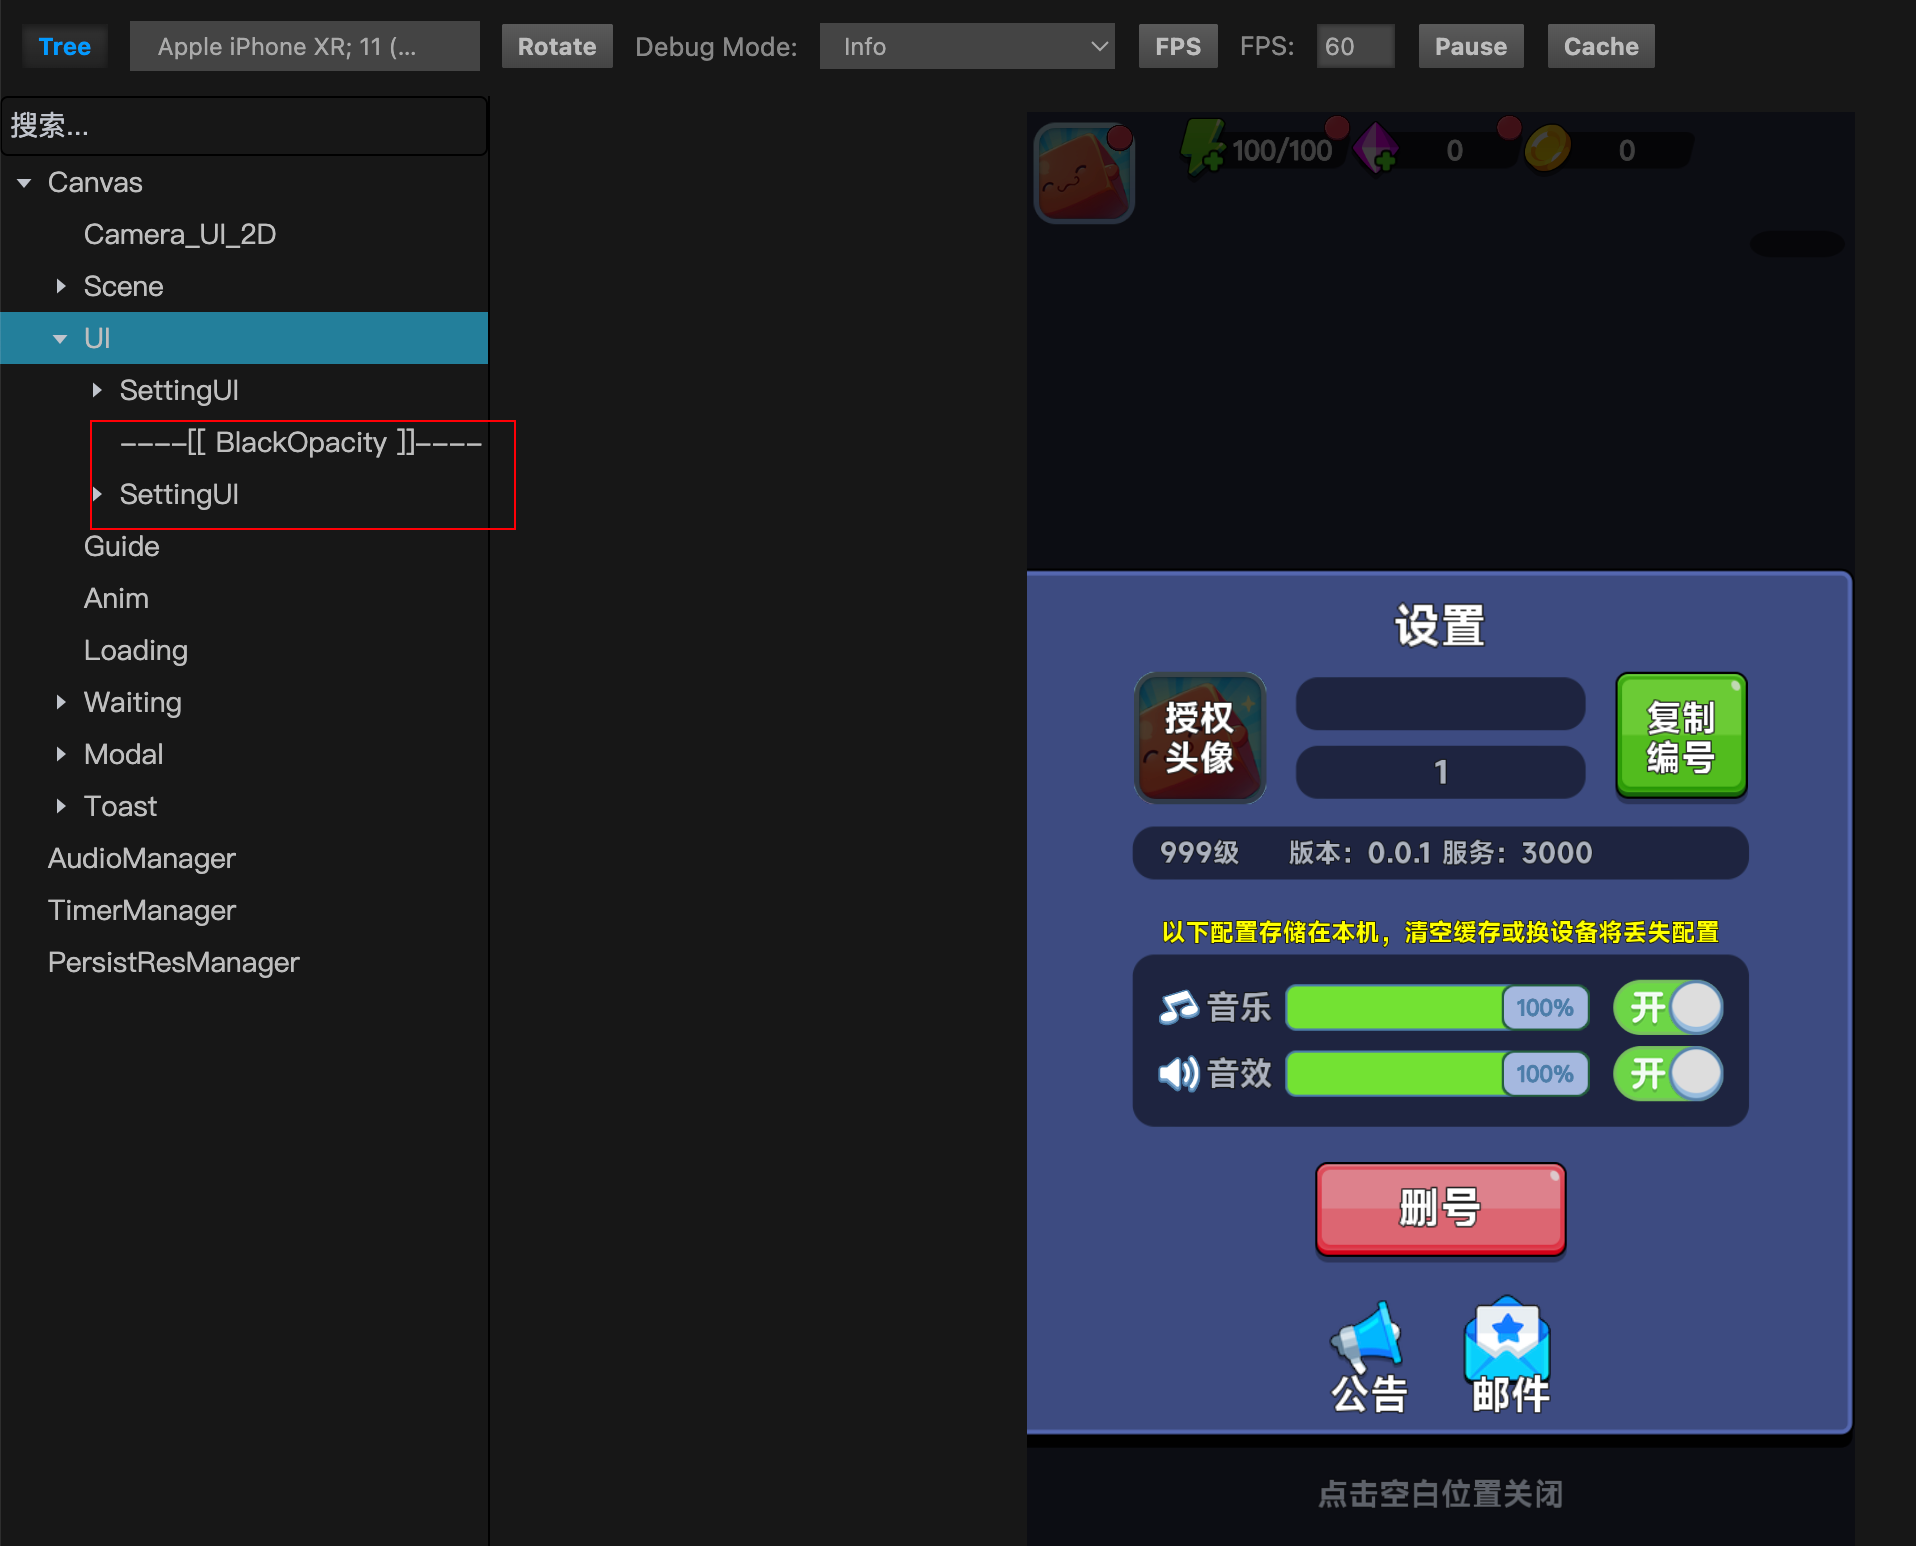The width and height of the screenshot is (1916, 1546).
Task: Click the green 复制编号 copy ID button
Action: 1681,737
